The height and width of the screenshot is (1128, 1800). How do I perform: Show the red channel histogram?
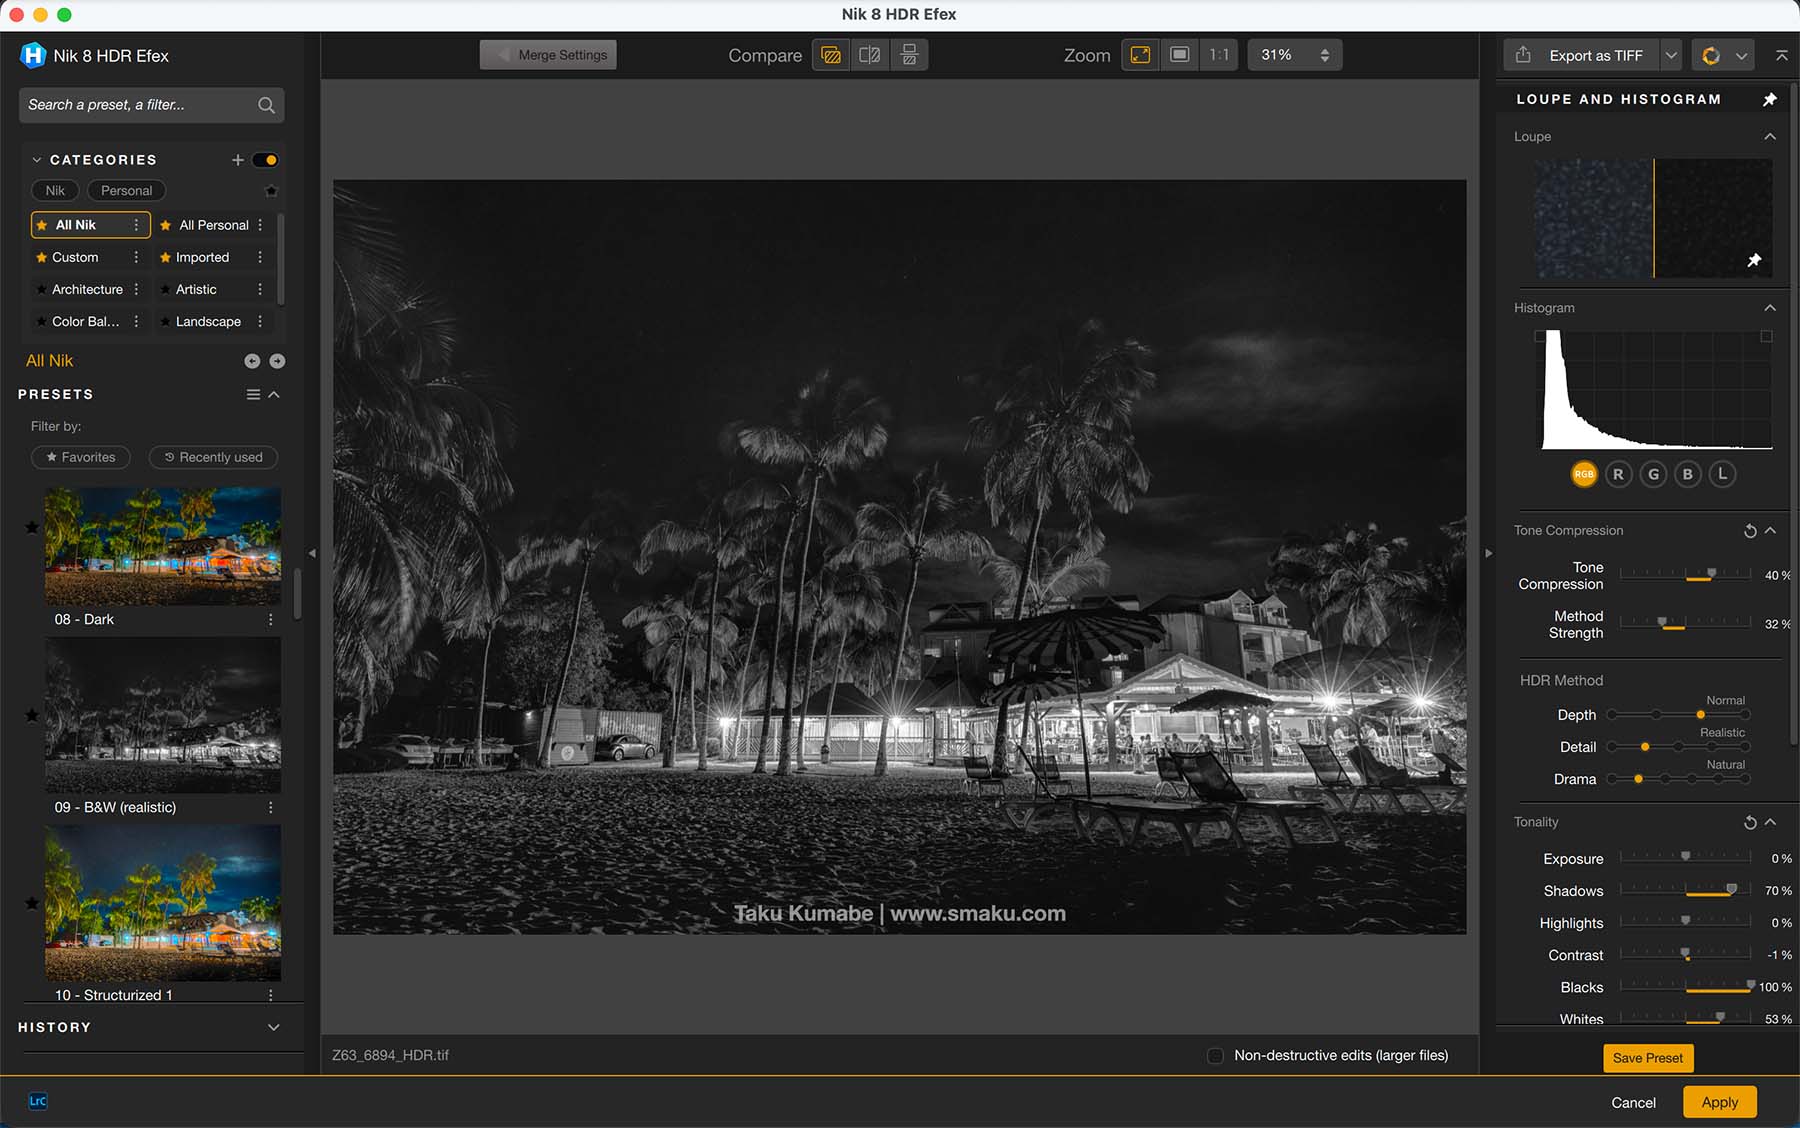1618,475
